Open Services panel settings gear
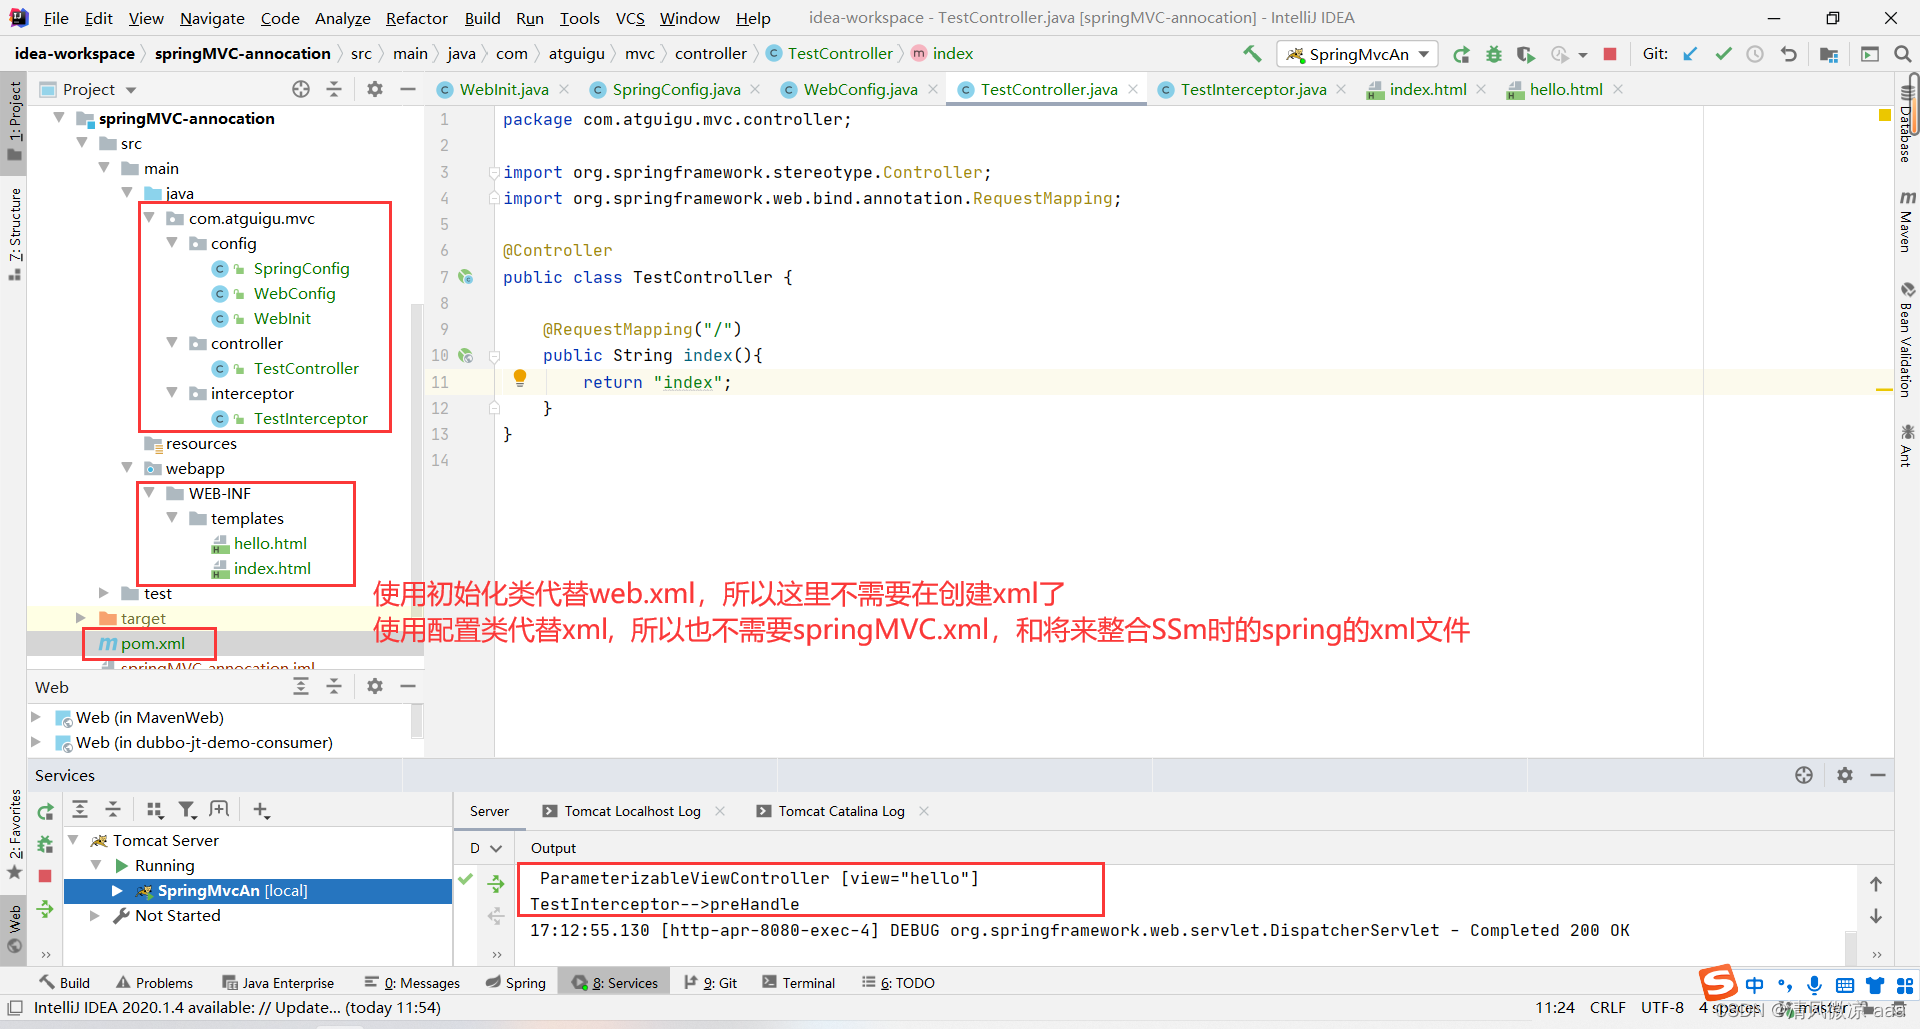 coord(1845,775)
